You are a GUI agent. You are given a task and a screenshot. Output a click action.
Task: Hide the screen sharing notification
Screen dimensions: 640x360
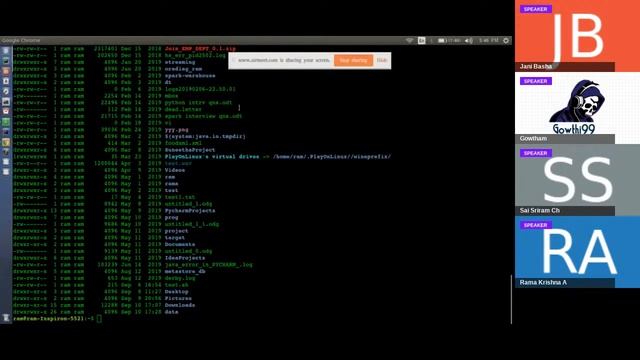click(382, 60)
